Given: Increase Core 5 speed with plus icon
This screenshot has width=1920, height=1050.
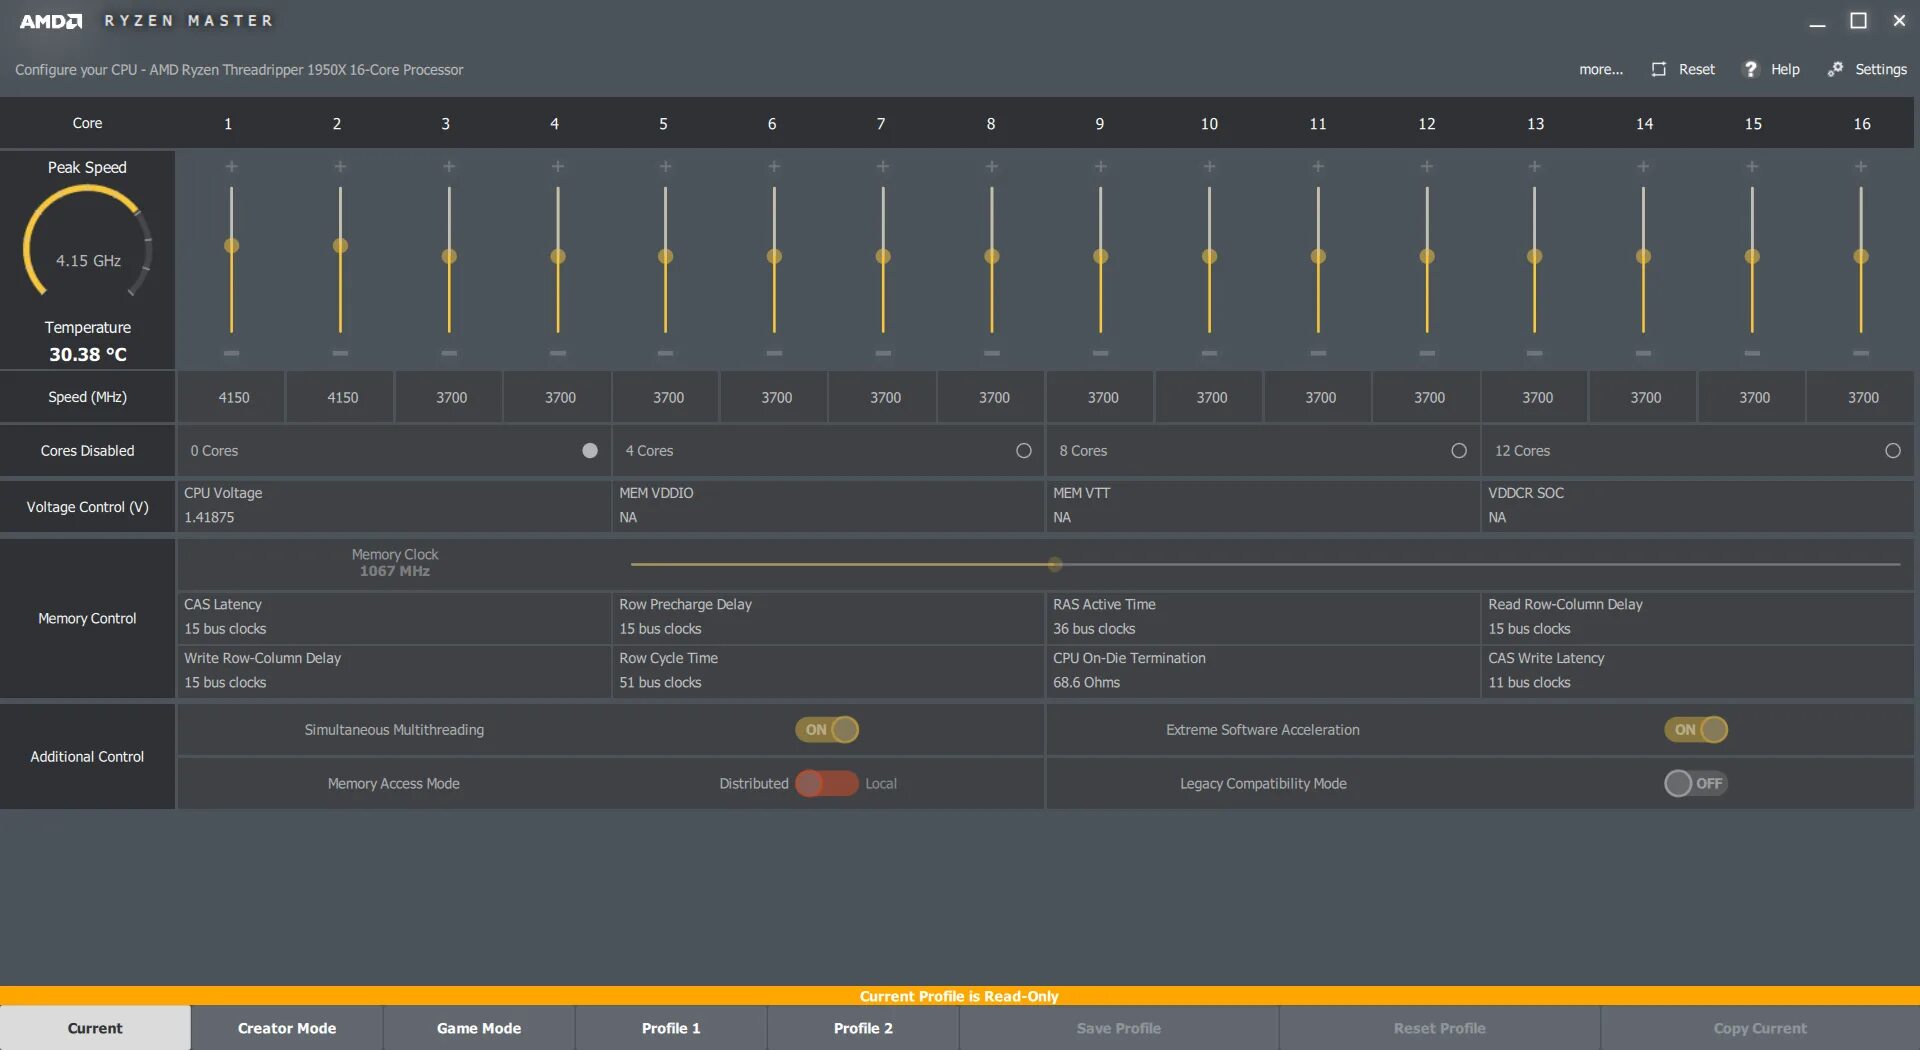Looking at the screenshot, I should pyautogui.click(x=665, y=166).
